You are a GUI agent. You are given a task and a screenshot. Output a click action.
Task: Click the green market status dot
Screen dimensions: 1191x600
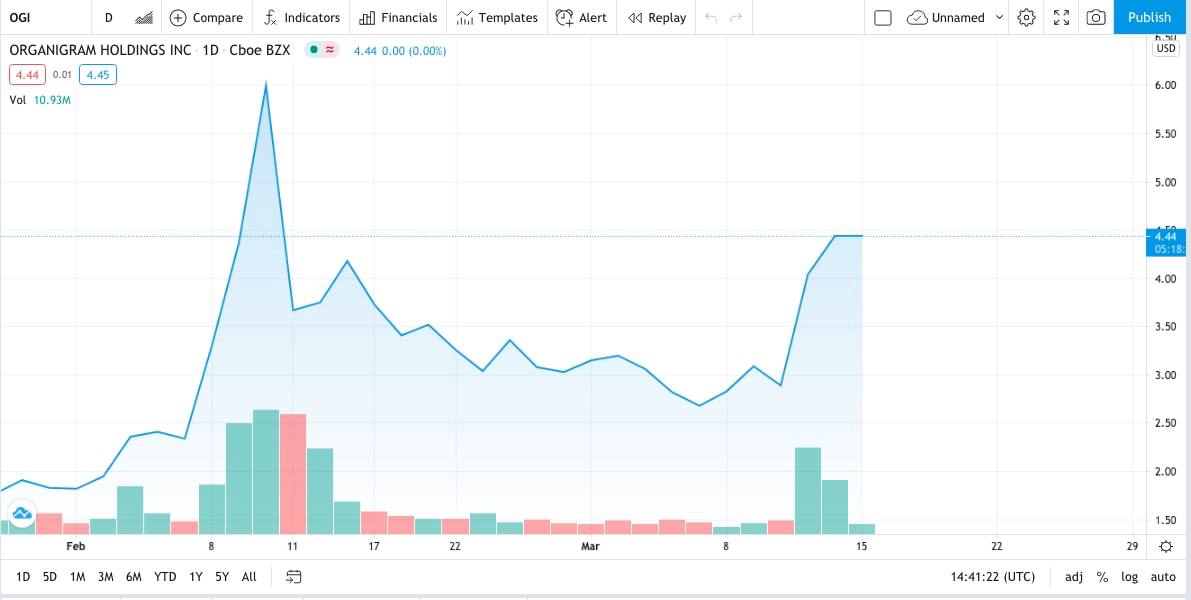[314, 50]
